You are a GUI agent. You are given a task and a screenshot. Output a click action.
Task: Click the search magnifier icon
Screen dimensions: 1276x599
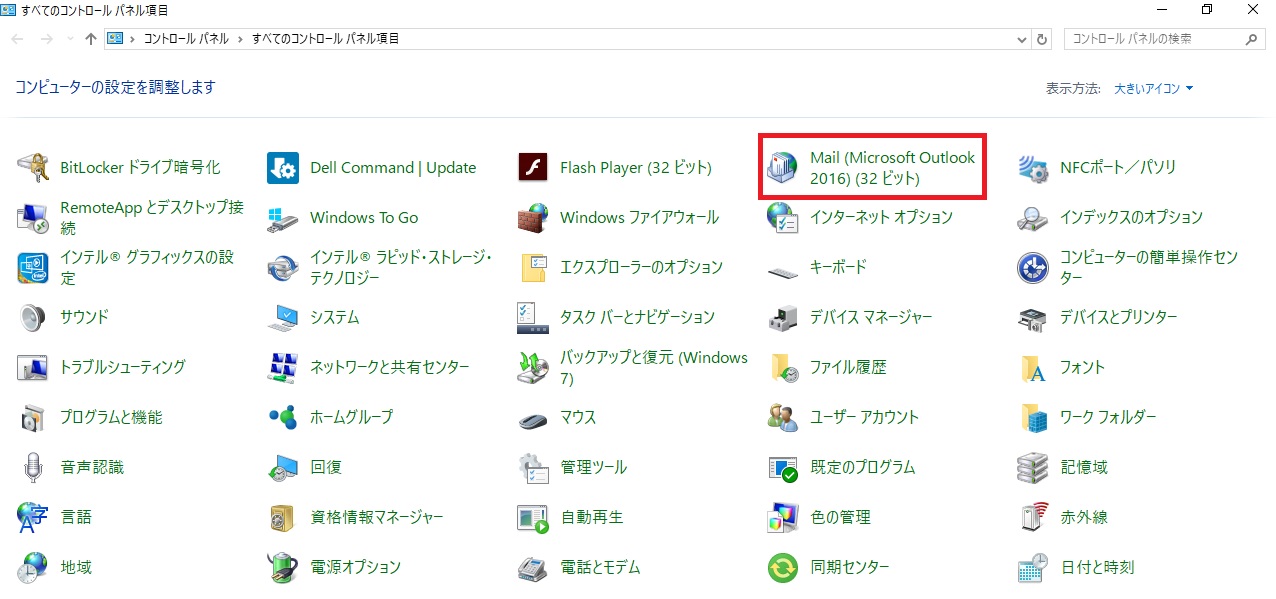tap(1253, 39)
